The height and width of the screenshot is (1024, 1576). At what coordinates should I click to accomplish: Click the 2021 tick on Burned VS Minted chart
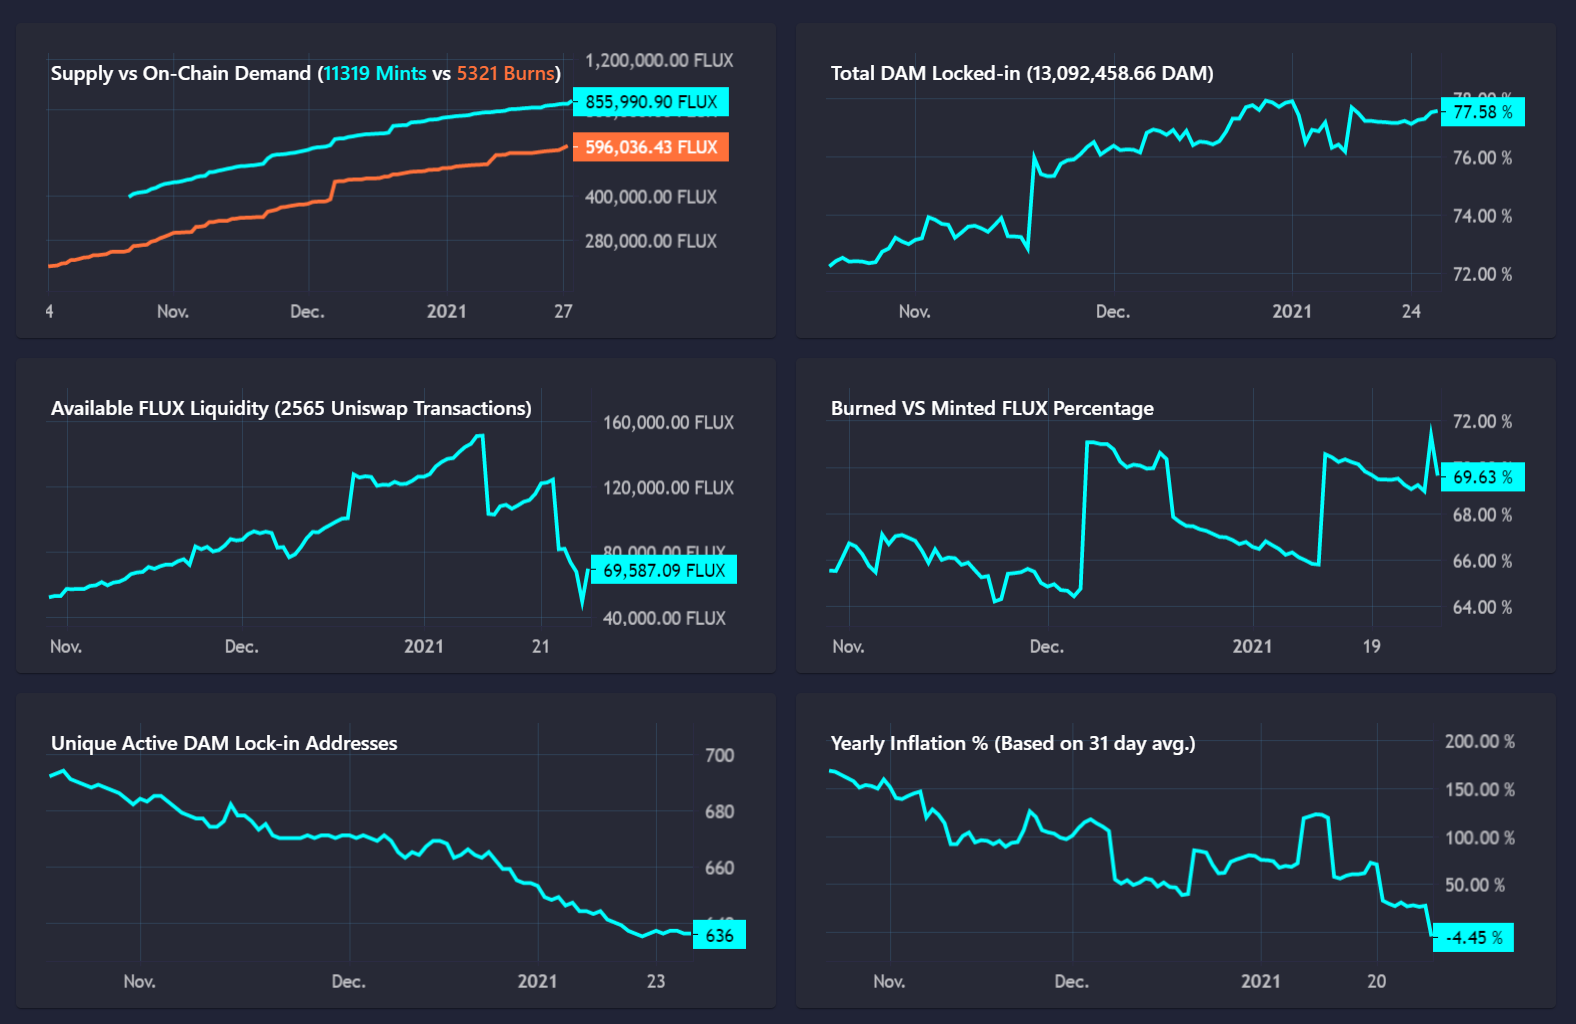1253,646
